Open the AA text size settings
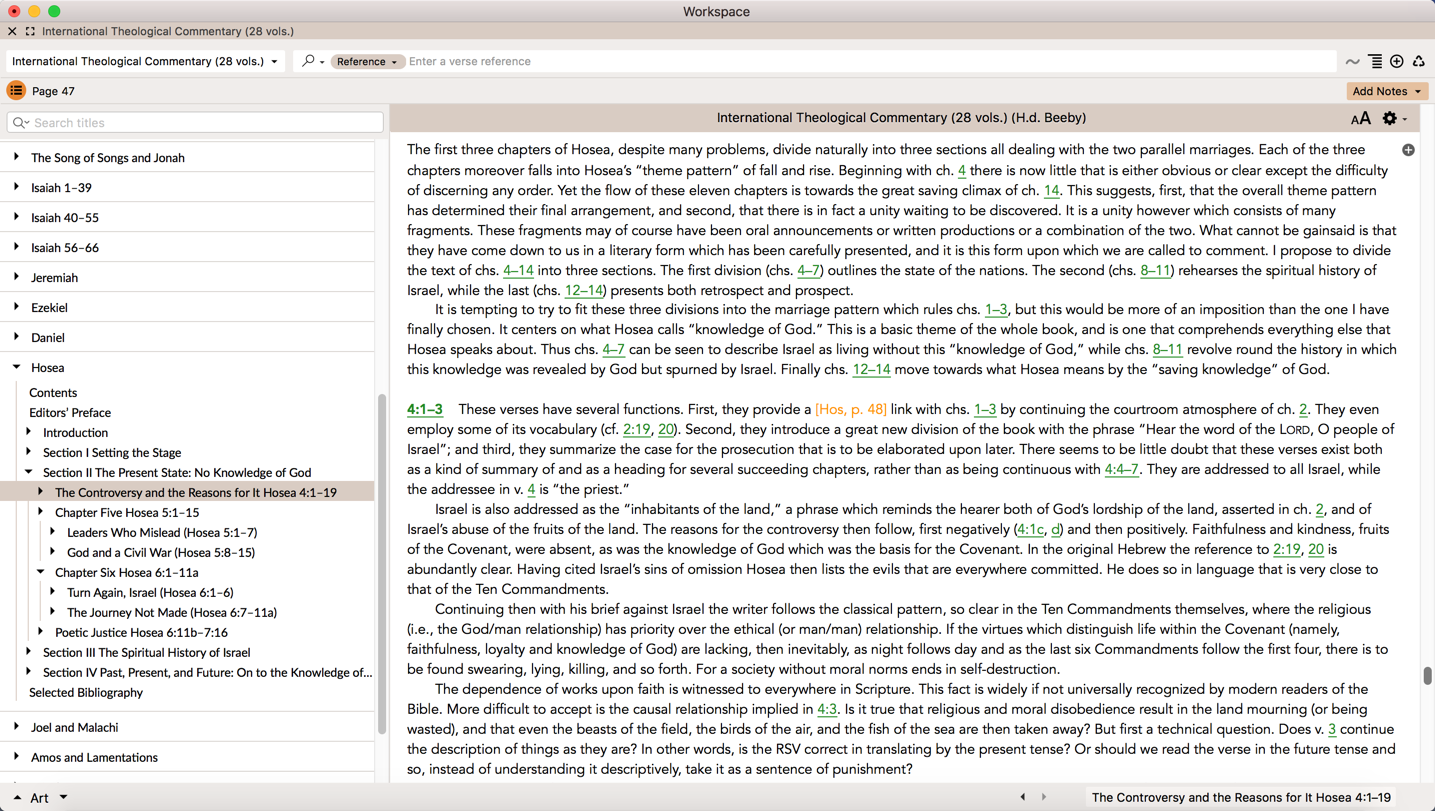 click(x=1360, y=119)
